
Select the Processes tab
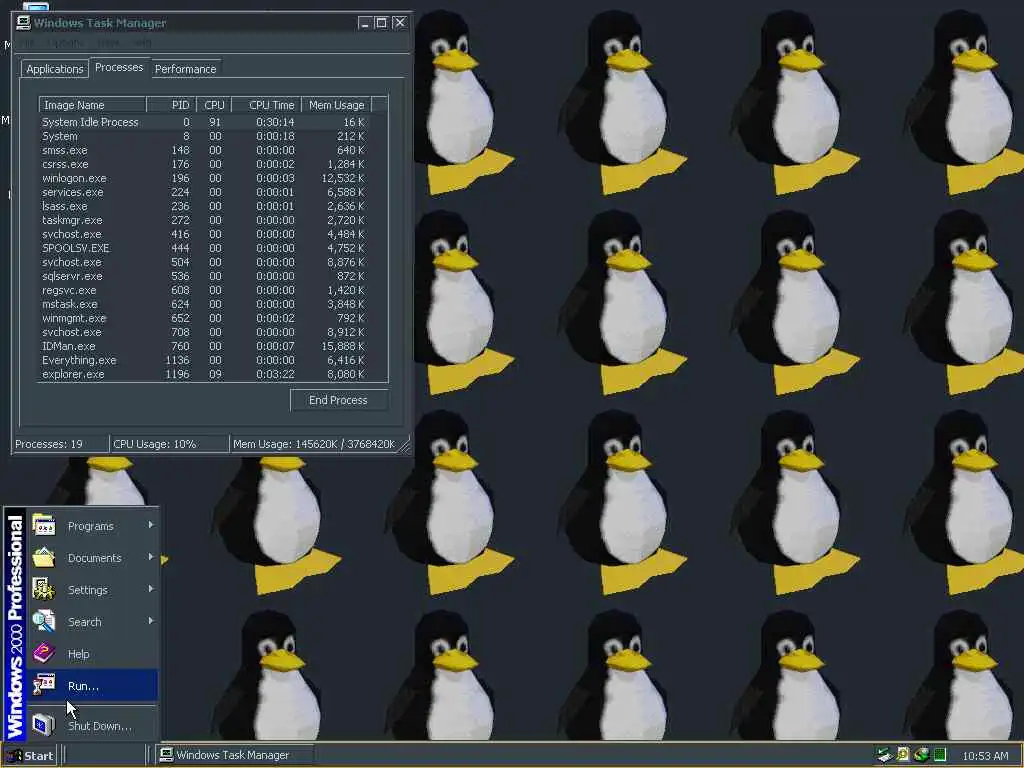click(119, 67)
